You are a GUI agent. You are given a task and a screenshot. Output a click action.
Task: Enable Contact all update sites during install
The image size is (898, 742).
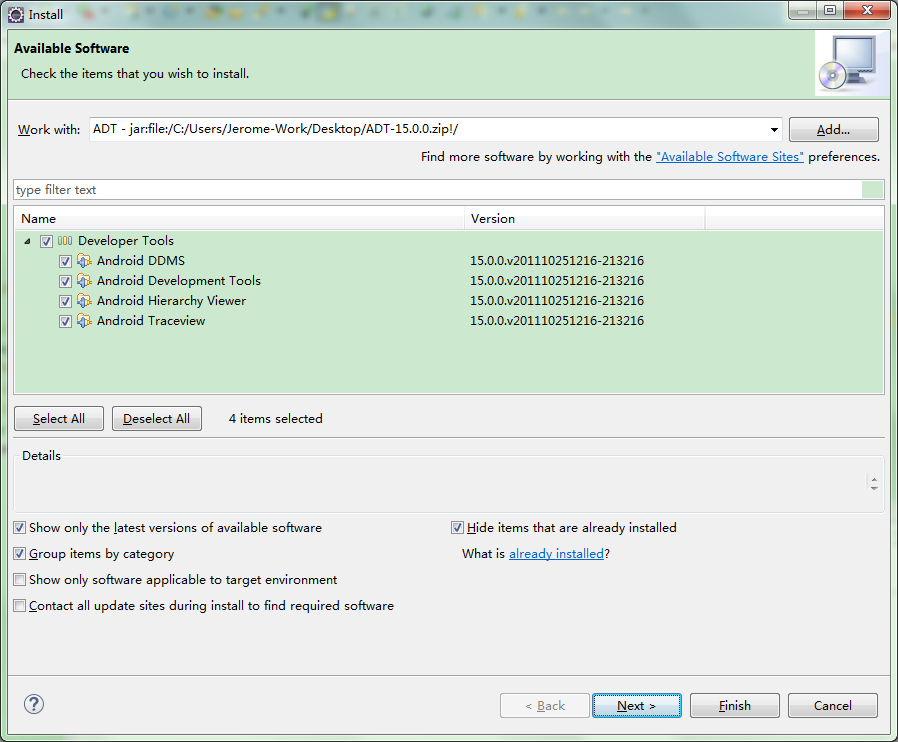coord(19,606)
